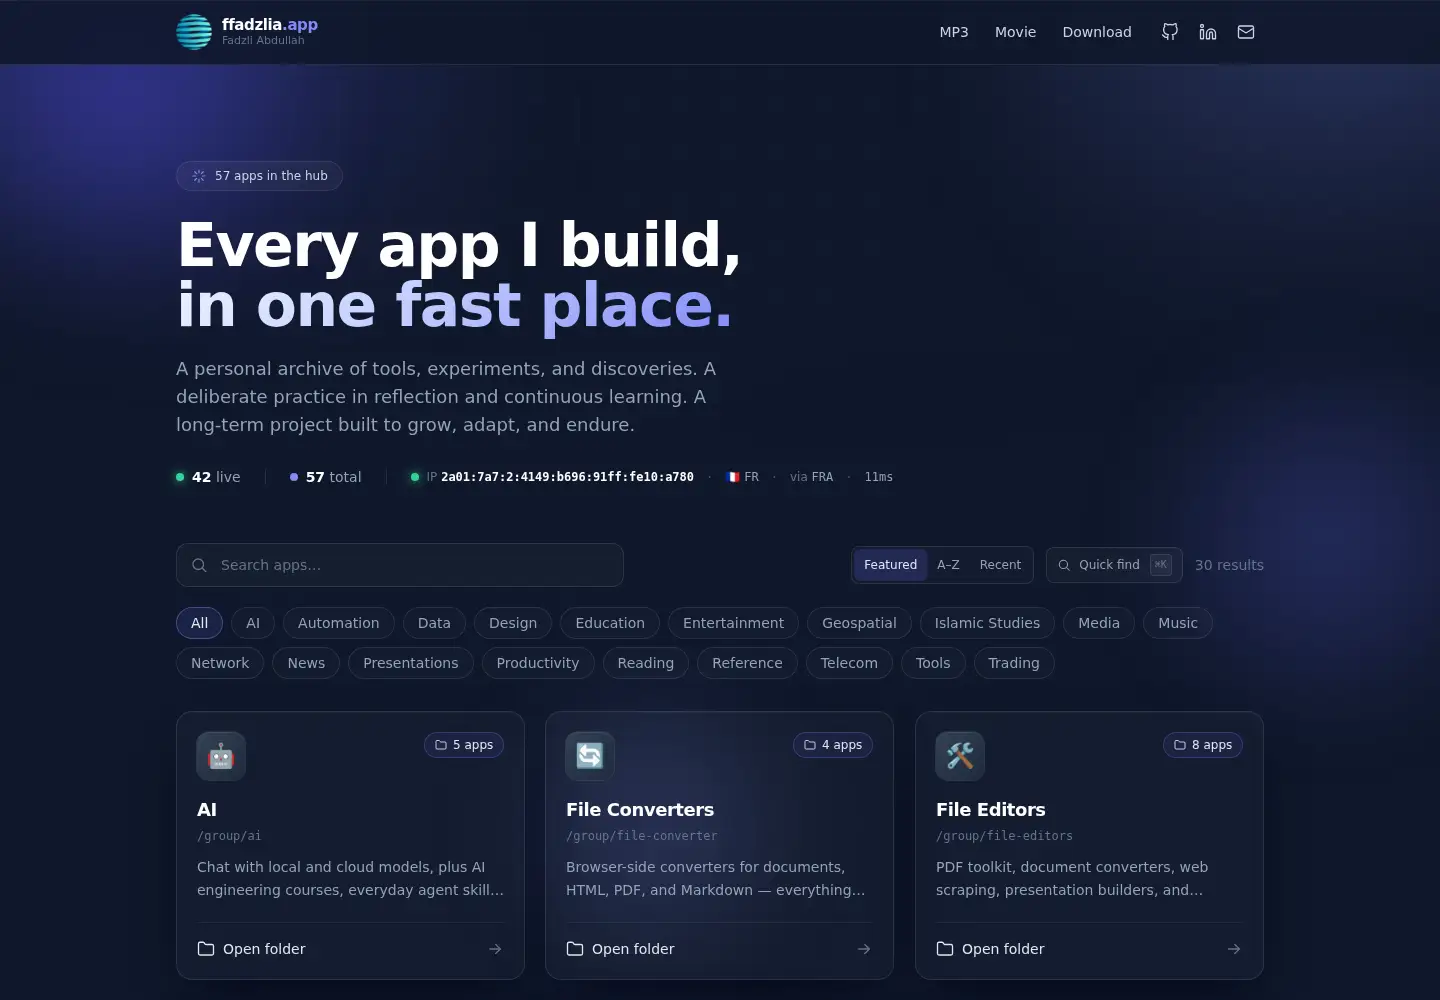This screenshot has width=1440, height=1000.
Task: Click the /group/file-editors path text
Action: point(1004,836)
